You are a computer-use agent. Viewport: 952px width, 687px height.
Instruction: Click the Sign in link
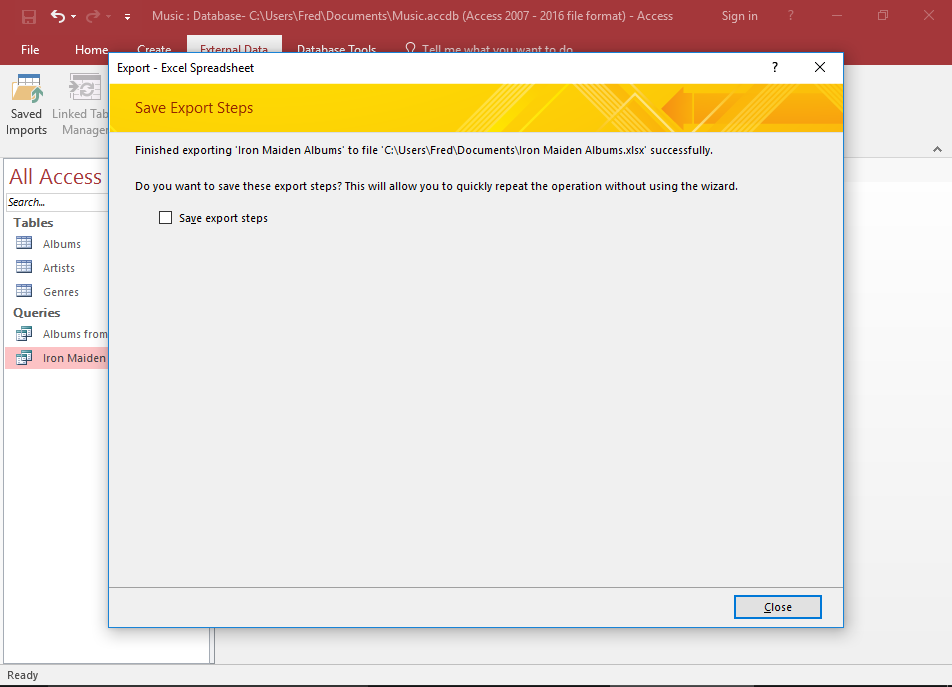pos(739,16)
